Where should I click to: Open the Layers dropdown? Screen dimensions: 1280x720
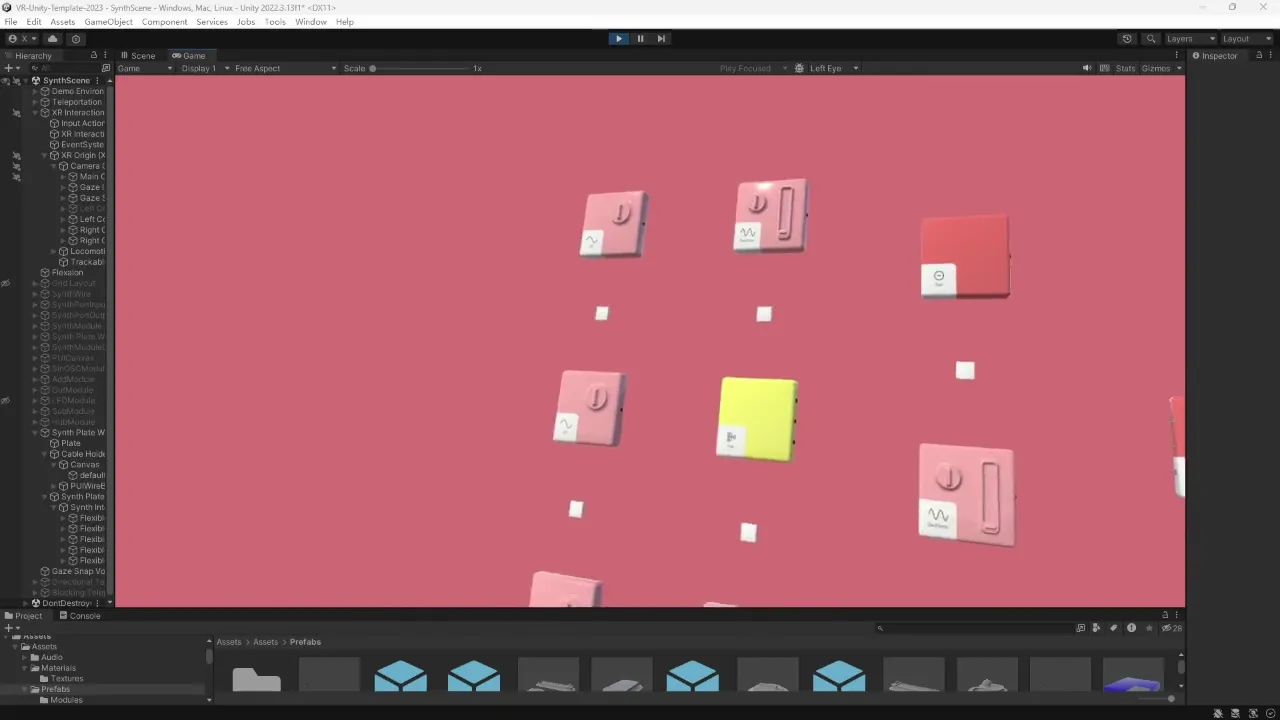pos(1190,39)
